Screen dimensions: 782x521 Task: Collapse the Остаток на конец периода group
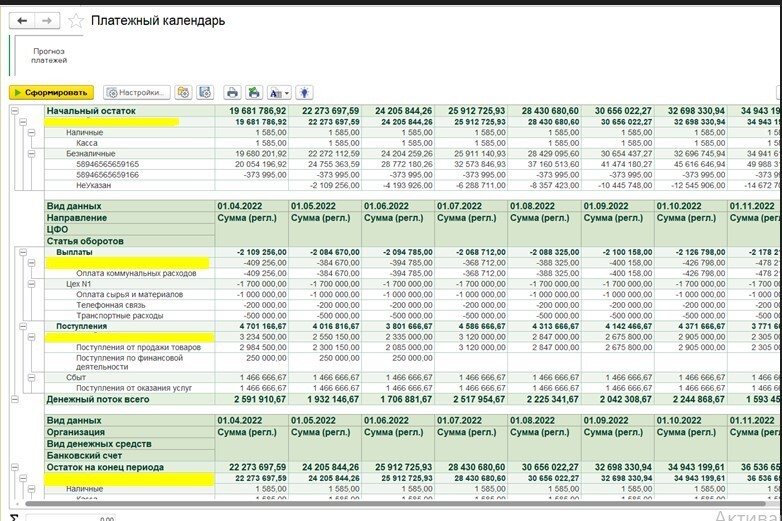tap(17, 467)
